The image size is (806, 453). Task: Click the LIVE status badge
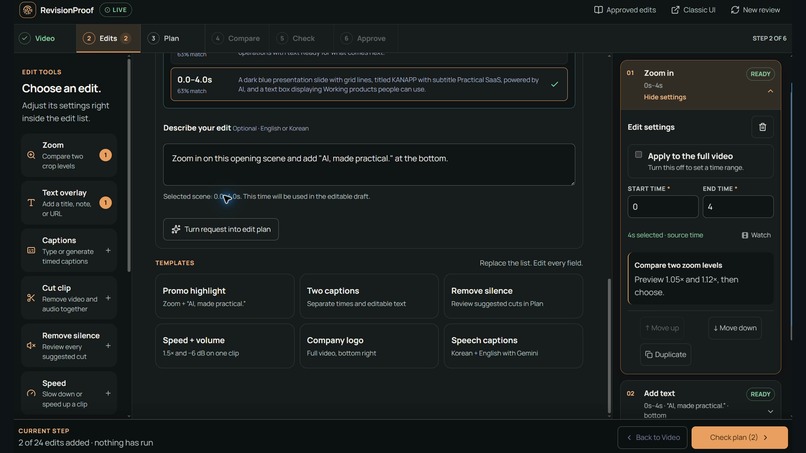[x=116, y=10]
